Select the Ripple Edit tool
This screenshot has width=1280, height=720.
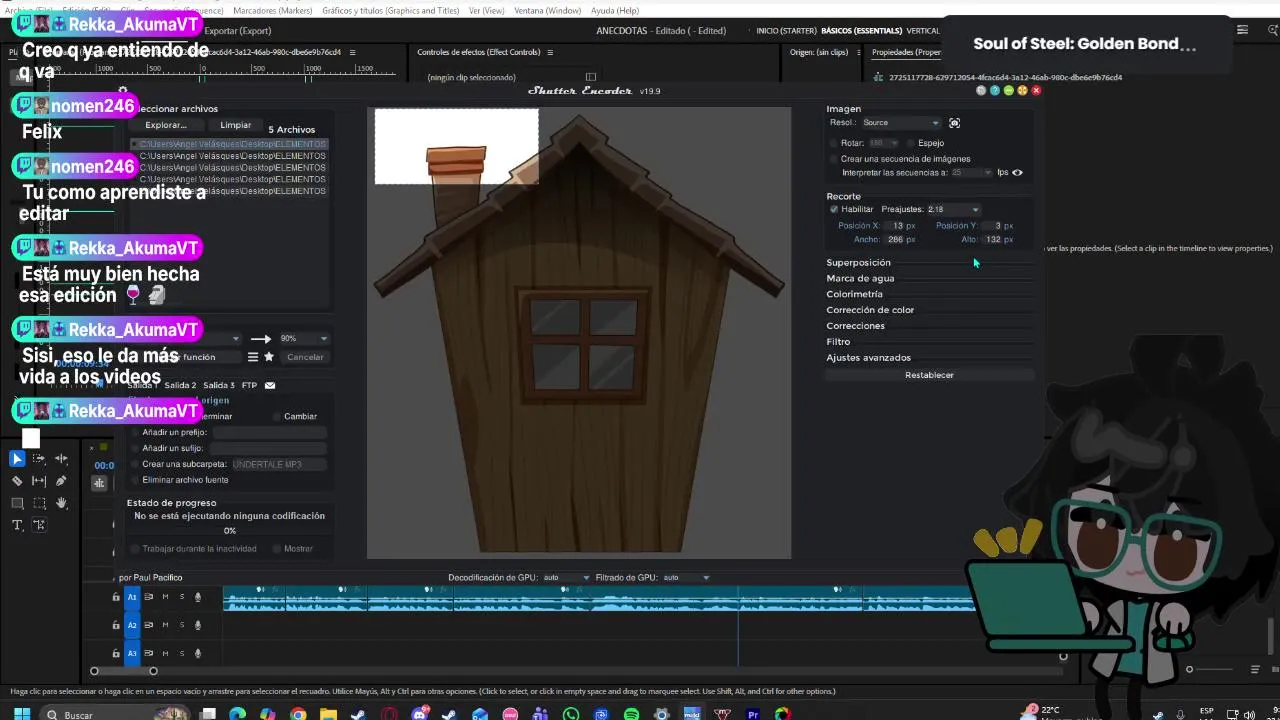coord(61,459)
